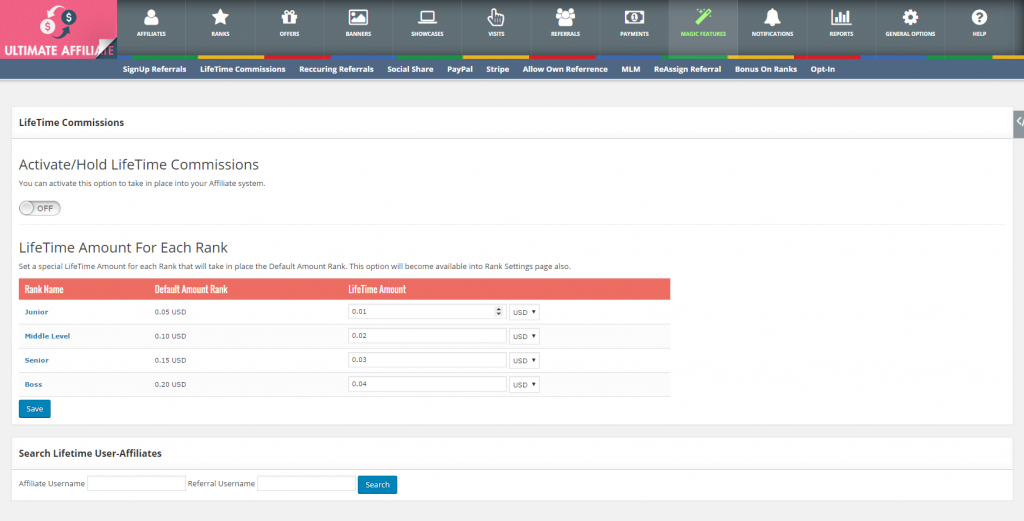Focus the Senior LifeTime Amount field
1024x521 pixels.
pyautogui.click(x=427, y=360)
